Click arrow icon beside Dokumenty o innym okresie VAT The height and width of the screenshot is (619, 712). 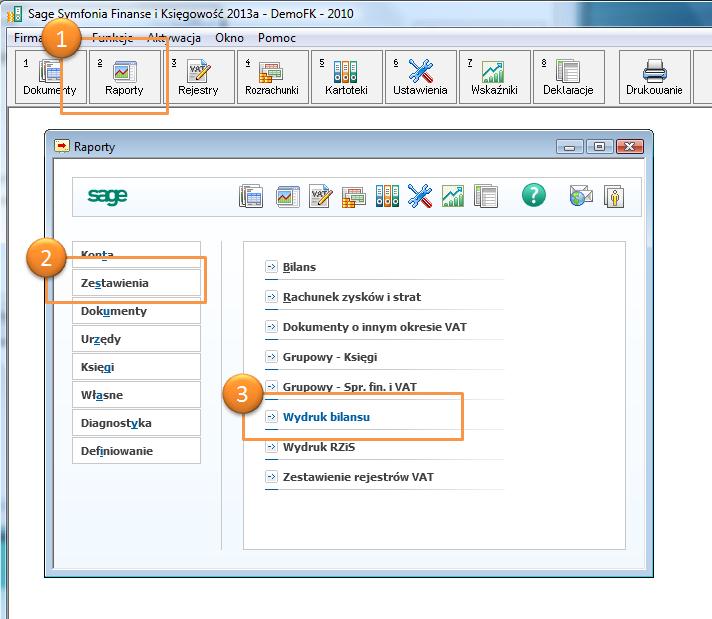pos(271,327)
